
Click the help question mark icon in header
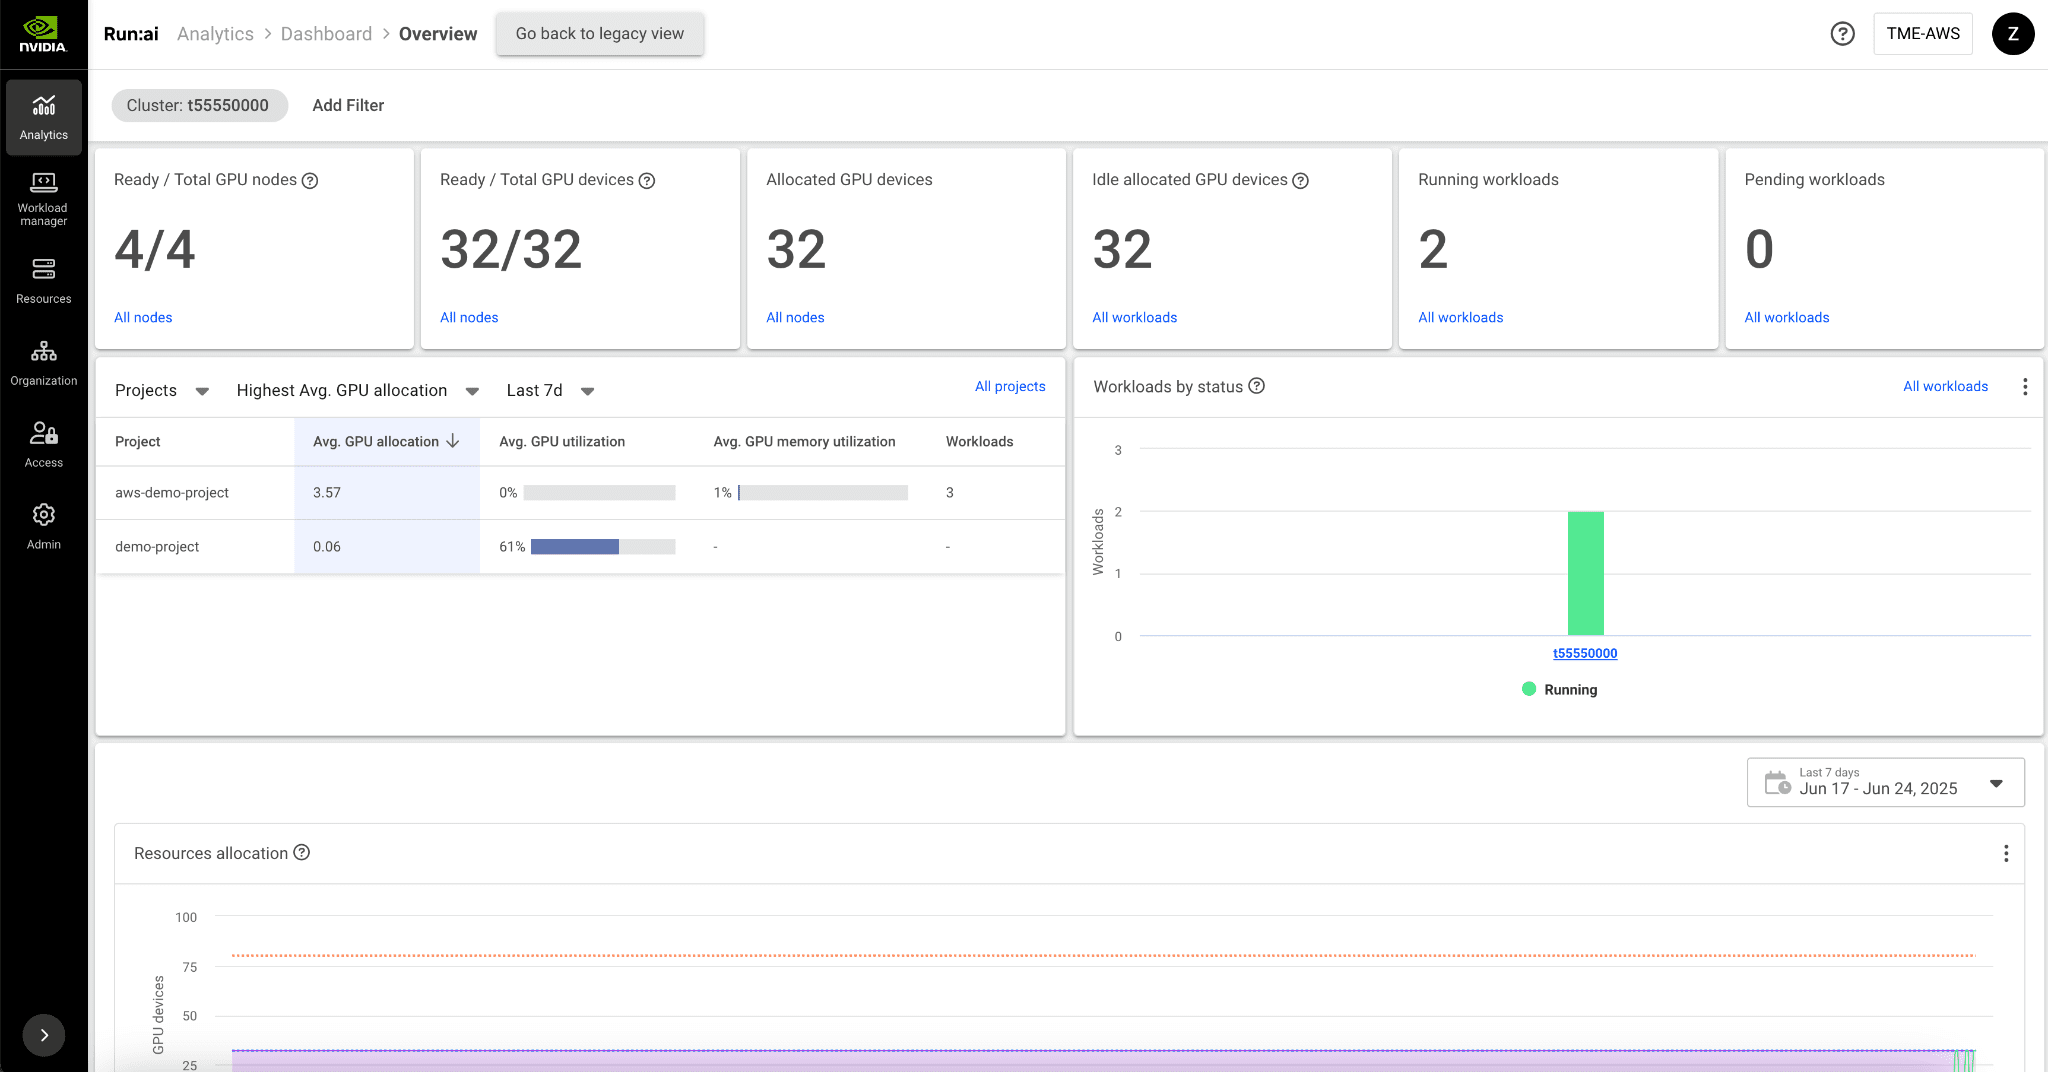click(1842, 34)
